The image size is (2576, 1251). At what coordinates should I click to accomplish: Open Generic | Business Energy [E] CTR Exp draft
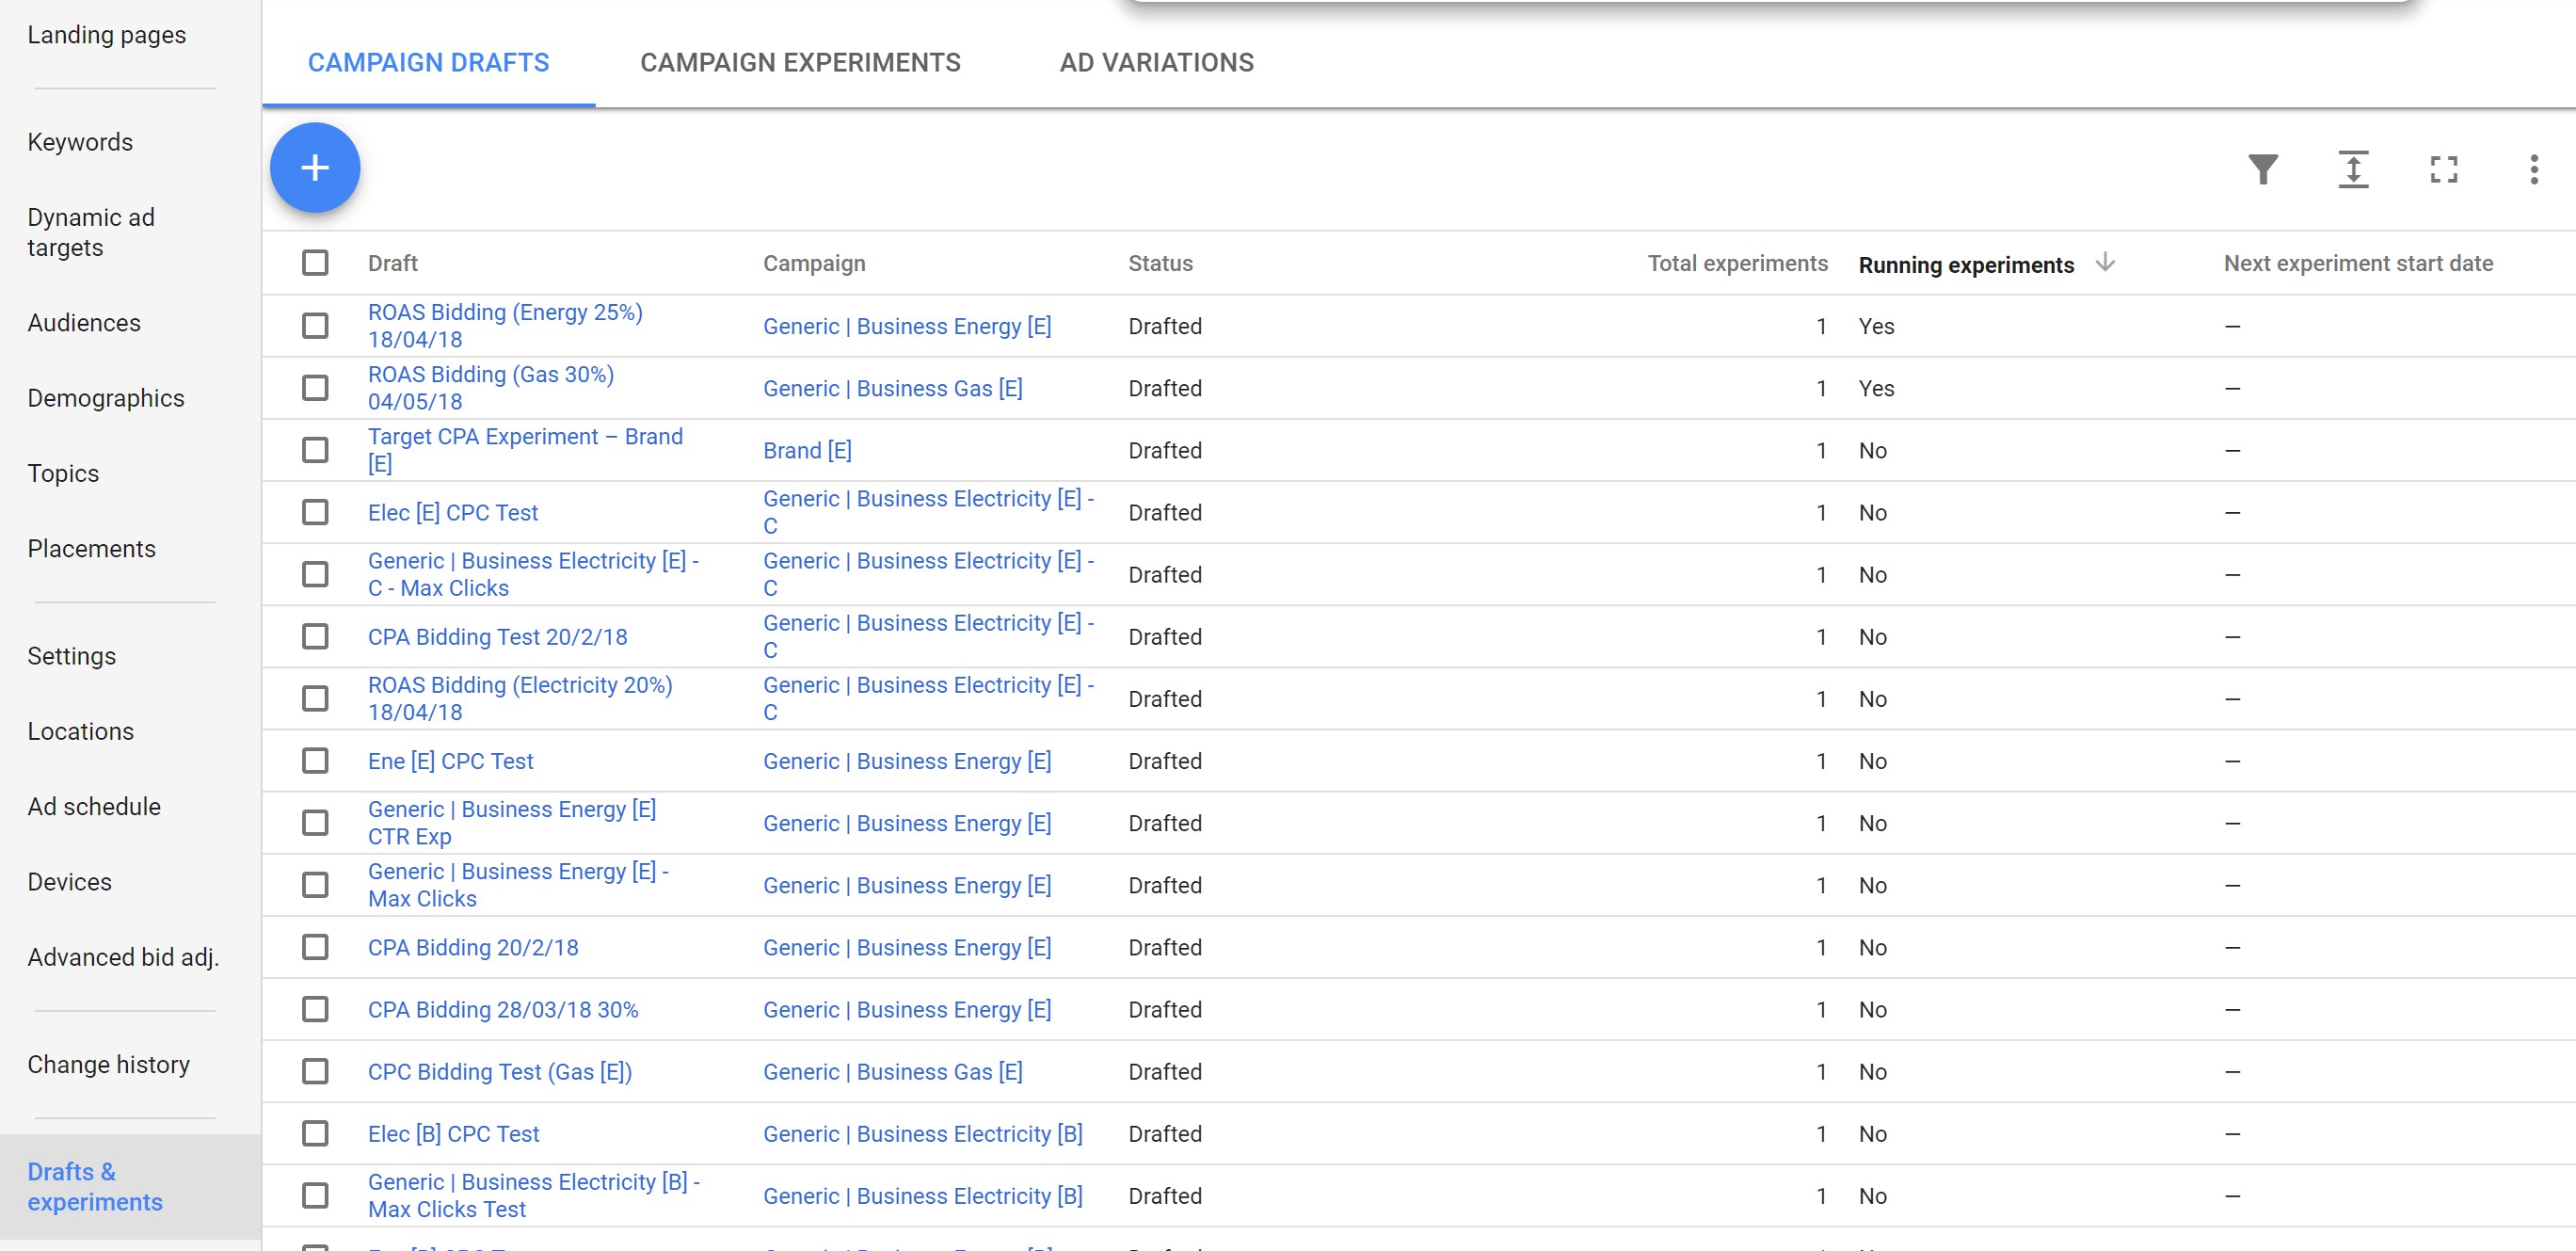point(512,822)
